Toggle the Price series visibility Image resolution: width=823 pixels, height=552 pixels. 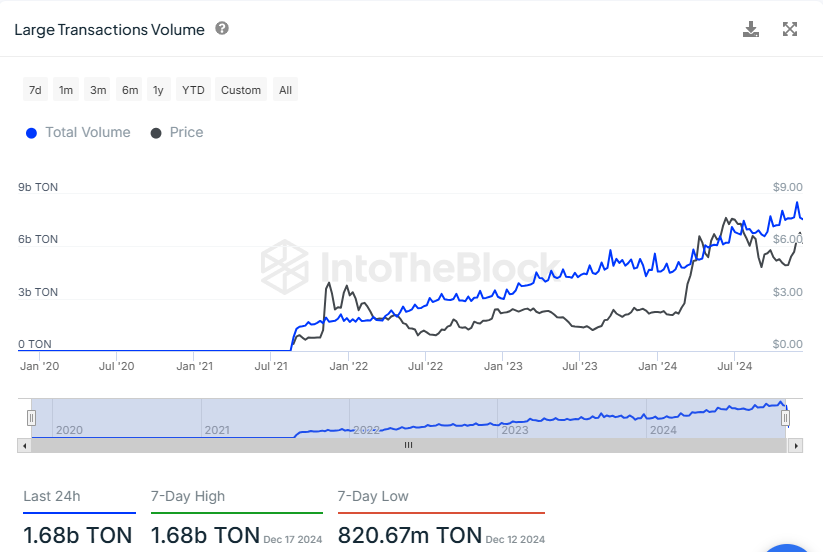(x=186, y=132)
